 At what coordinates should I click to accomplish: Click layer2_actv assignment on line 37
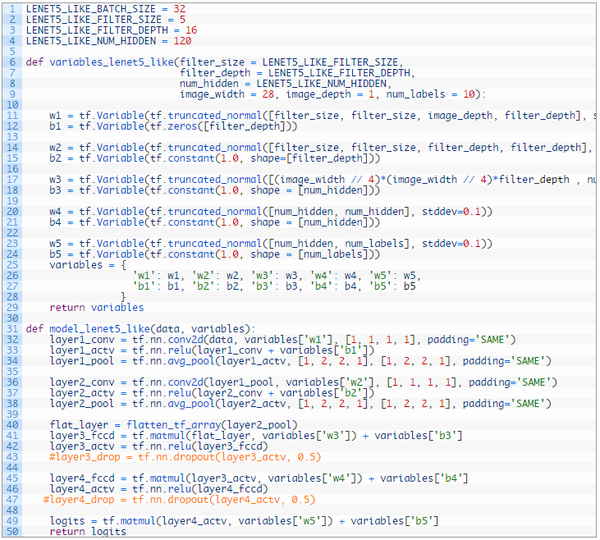point(82,393)
